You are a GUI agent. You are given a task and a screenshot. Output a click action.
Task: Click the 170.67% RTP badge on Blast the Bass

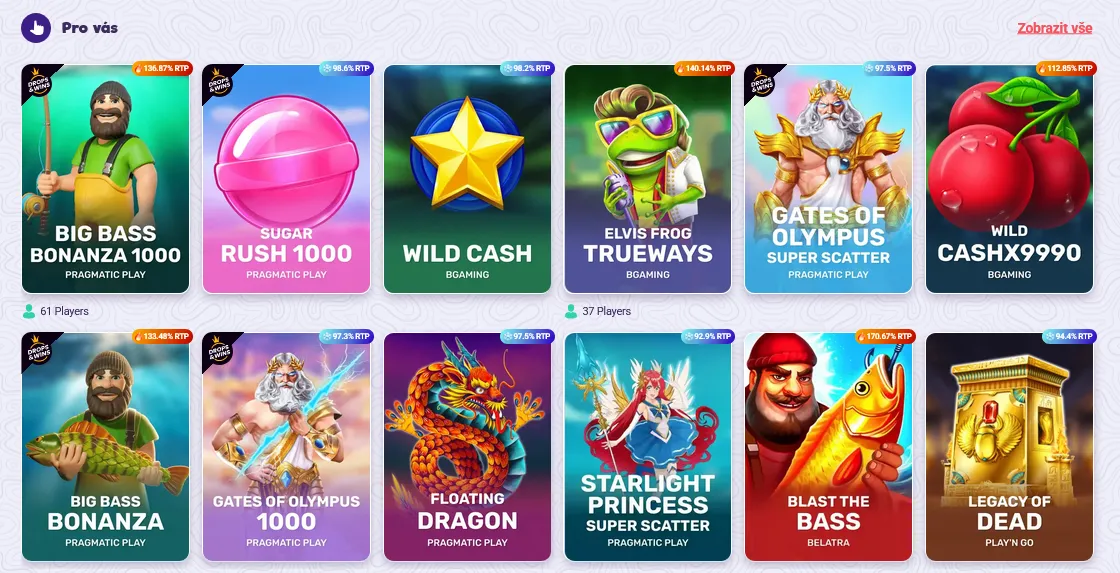(x=886, y=336)
